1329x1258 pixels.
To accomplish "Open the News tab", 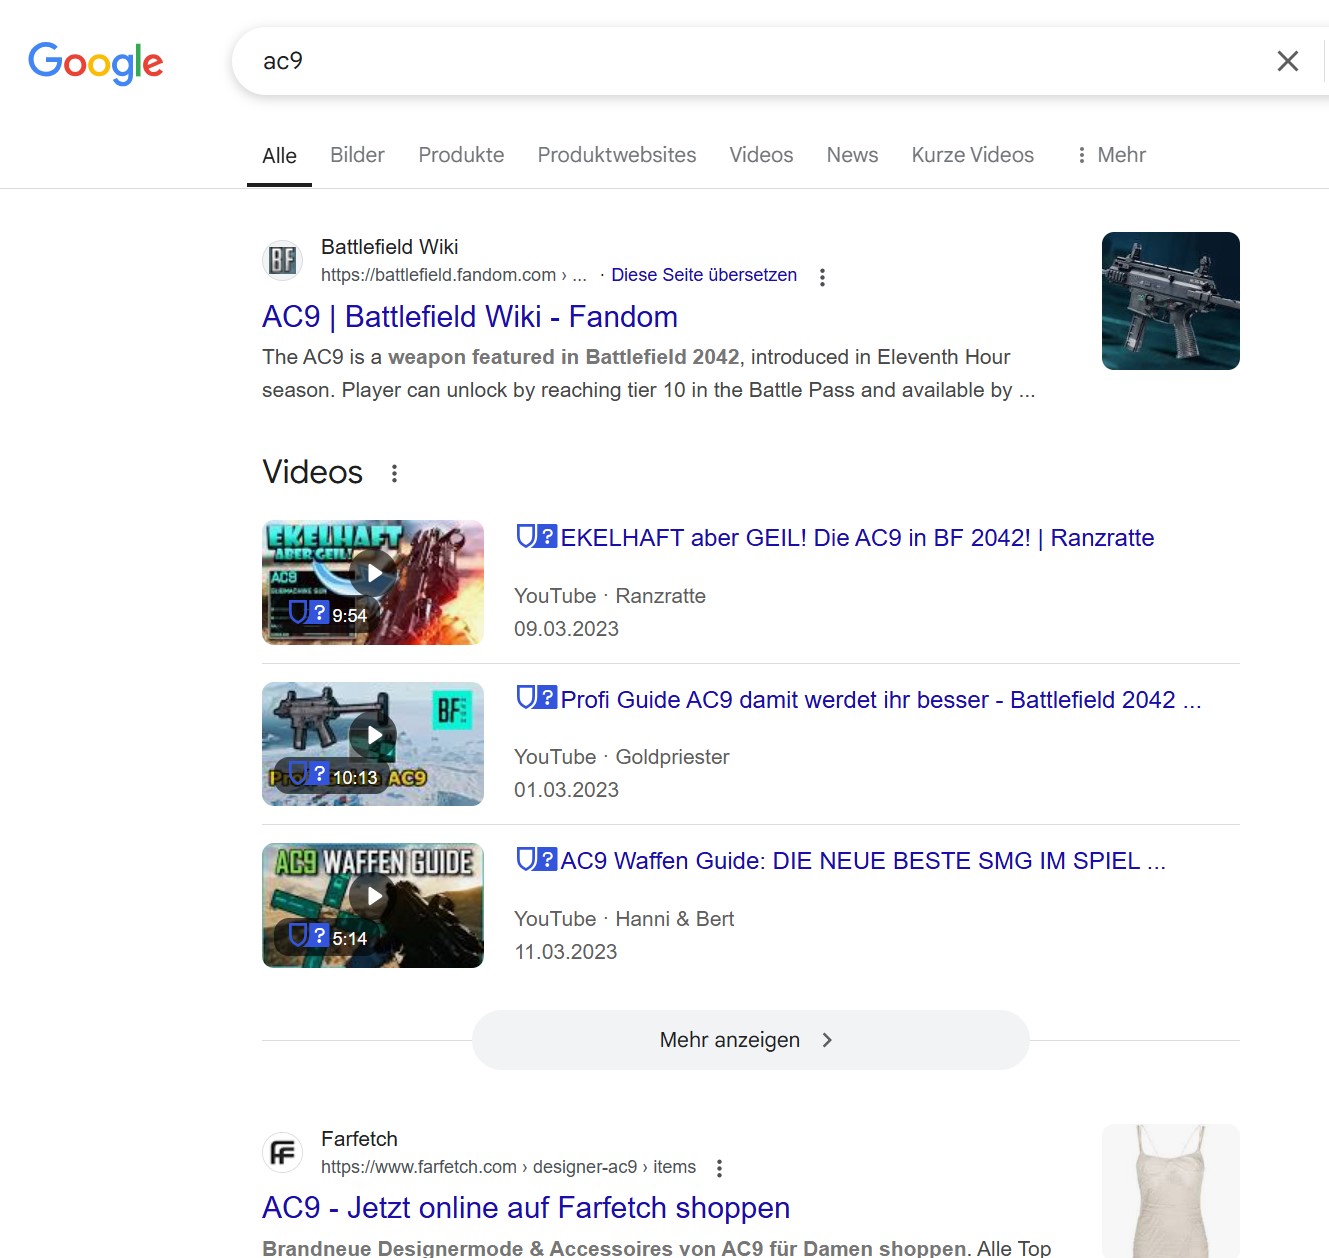I will coord(852,155).
